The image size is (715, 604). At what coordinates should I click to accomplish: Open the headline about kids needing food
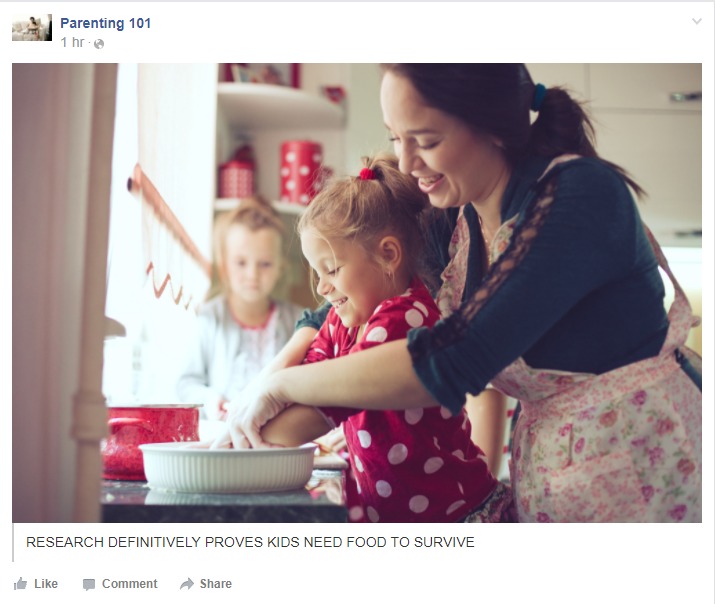click(250, 542)
